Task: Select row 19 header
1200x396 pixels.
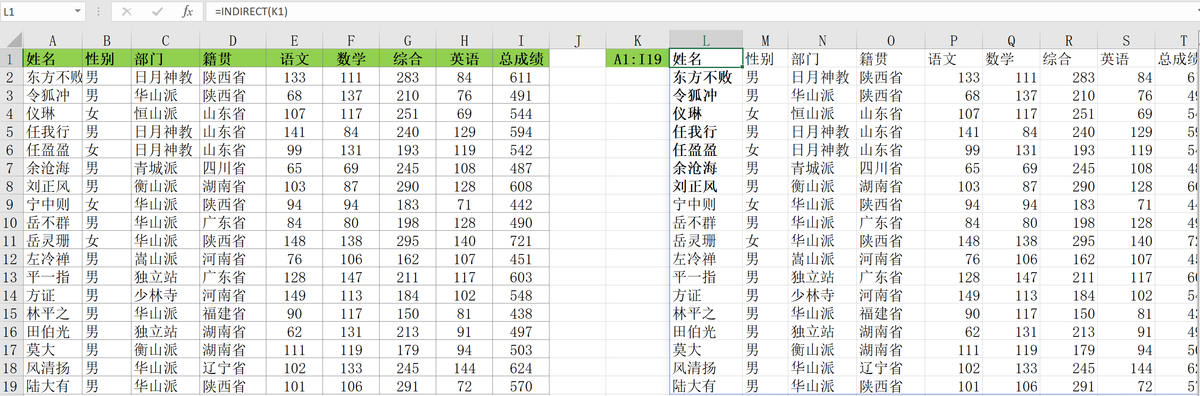Action: click(11, 385)
